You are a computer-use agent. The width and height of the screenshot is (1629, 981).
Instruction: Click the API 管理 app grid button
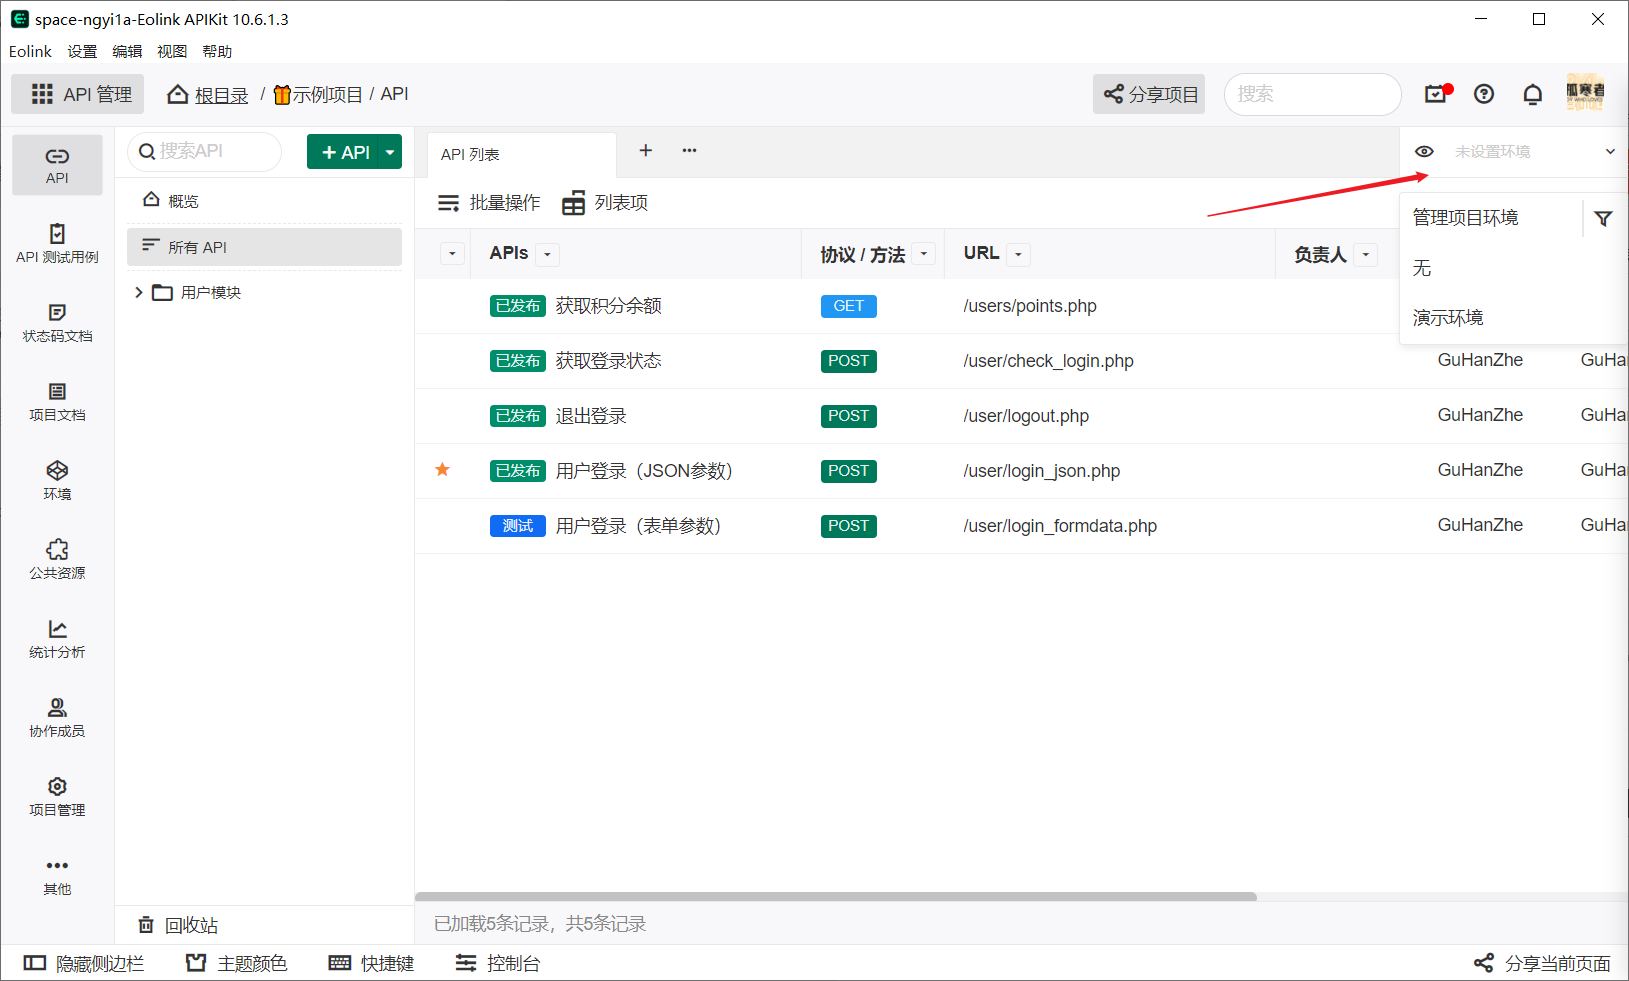78,94
